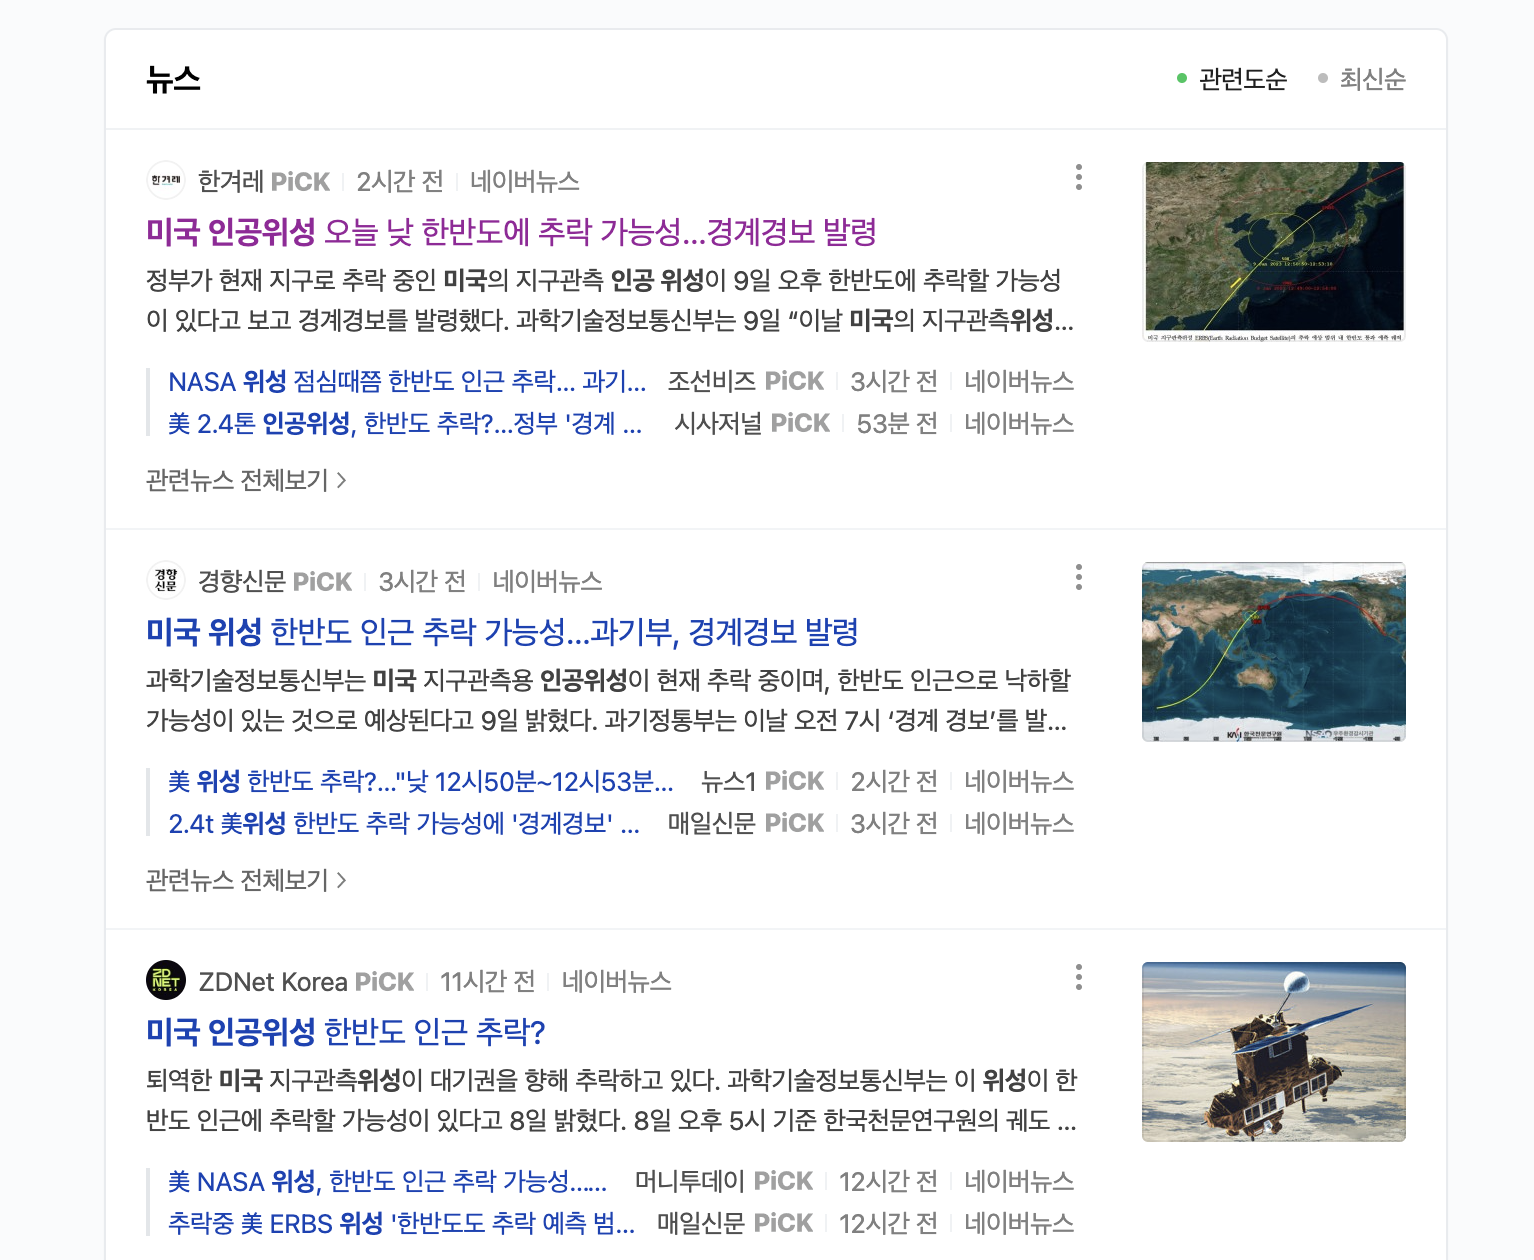Screen dimensions: 1534x1260
Task: Open 네이버뉴스 link in the 뉴스1 row
Action: pos(1019,782)
